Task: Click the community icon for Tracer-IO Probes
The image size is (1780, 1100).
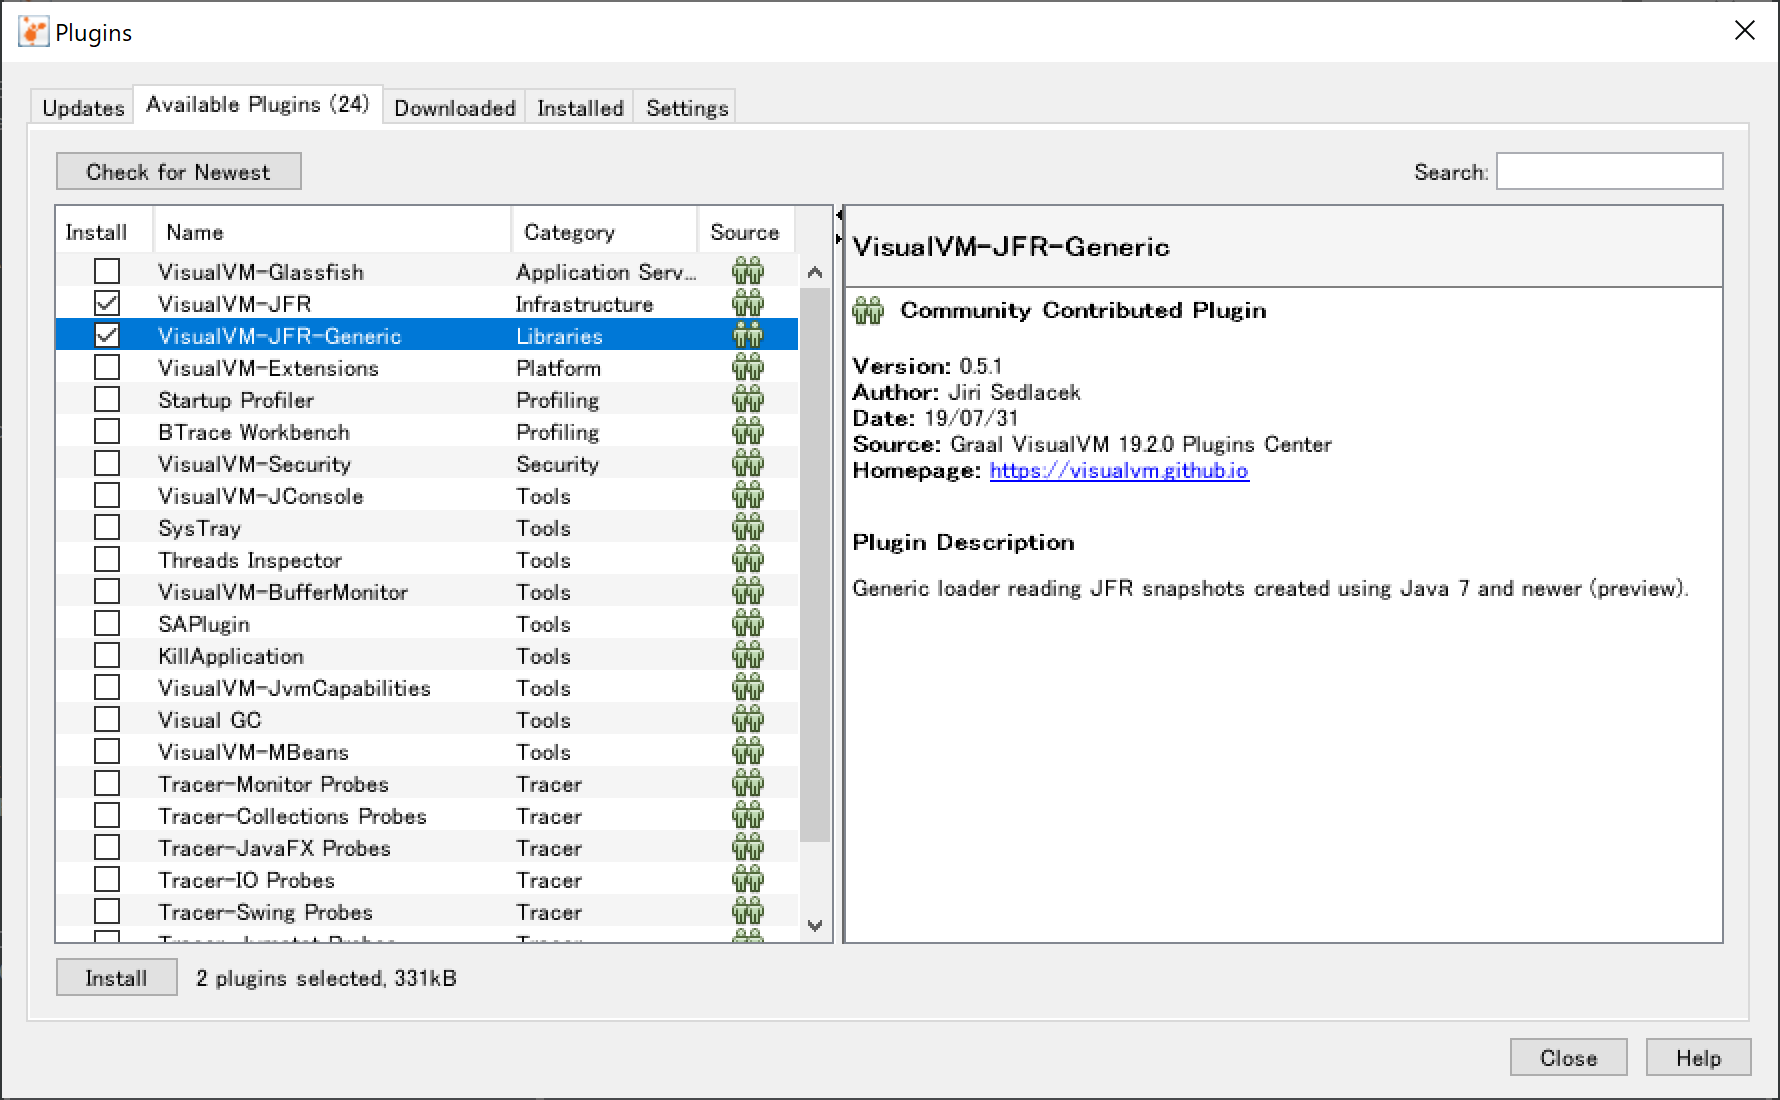Action: coord(747,879)
